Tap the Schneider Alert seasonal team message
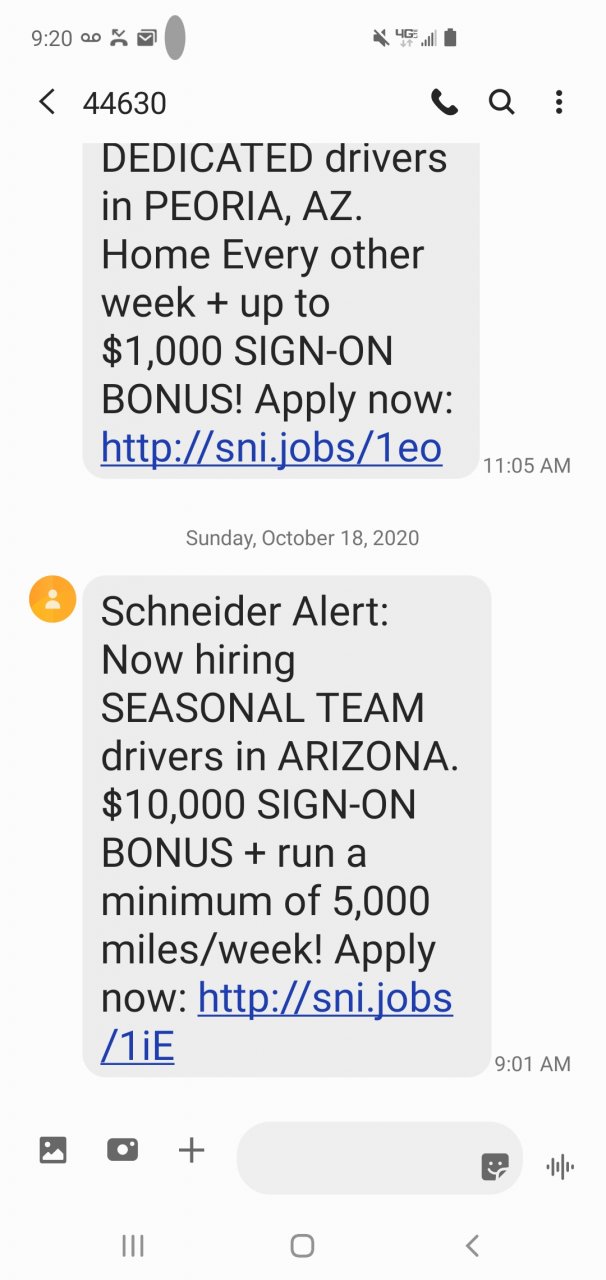Image resolution: width=606 pixels, height=1280 pixels. (x=287, y=826)
